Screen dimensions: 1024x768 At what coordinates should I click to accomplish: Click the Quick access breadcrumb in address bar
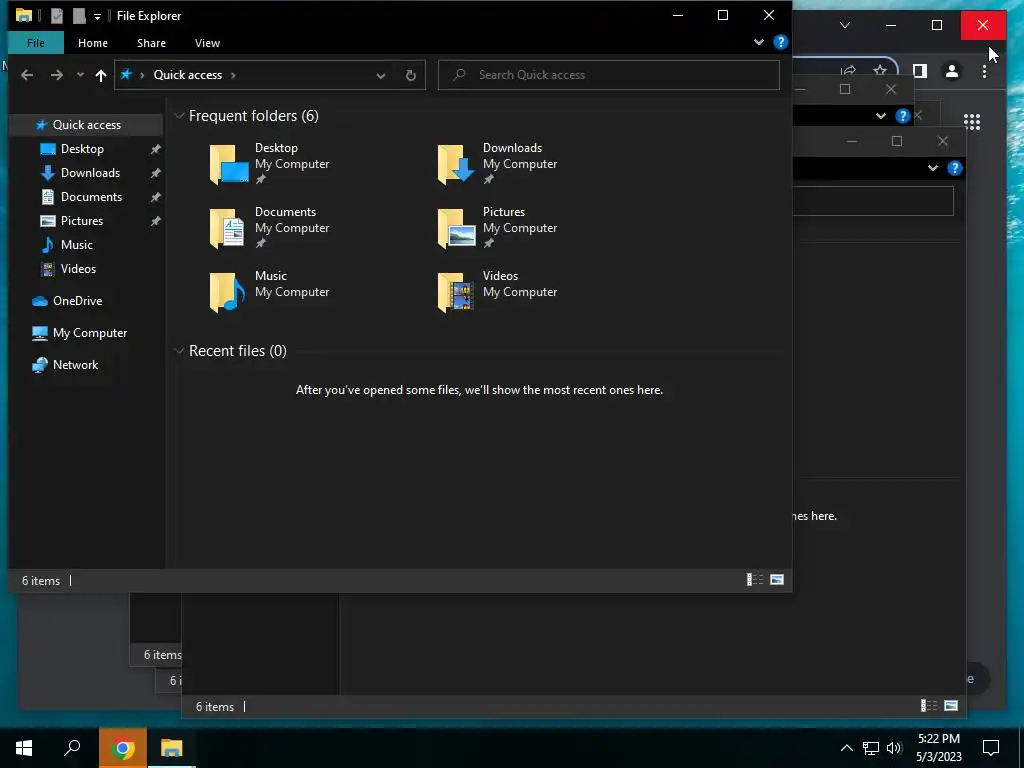point(187,75)
